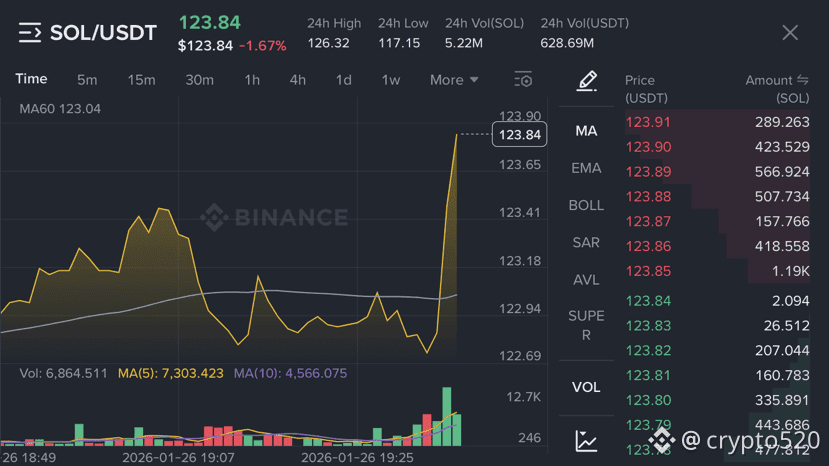The image size is (829, 466).
Task: Switch to the 1h timeframe
Action: tap(252, 80)
